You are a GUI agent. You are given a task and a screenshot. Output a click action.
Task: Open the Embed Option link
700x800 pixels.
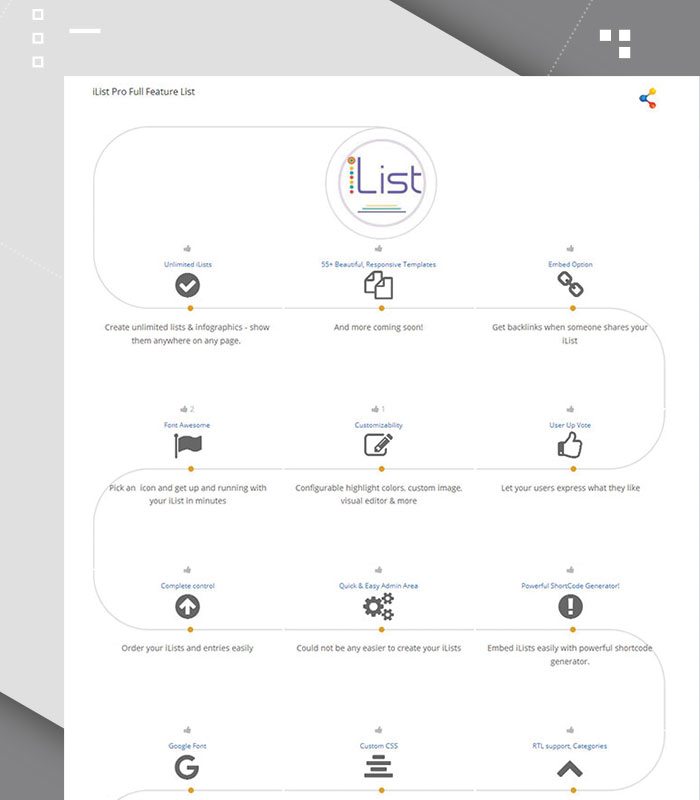(x=570, y=264)
